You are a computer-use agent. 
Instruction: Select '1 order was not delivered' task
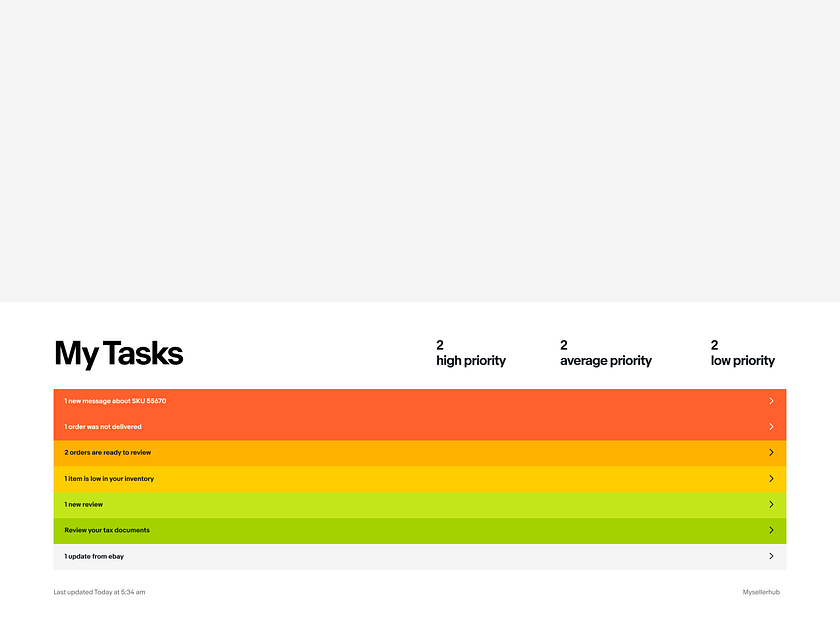tap(420, 428)
